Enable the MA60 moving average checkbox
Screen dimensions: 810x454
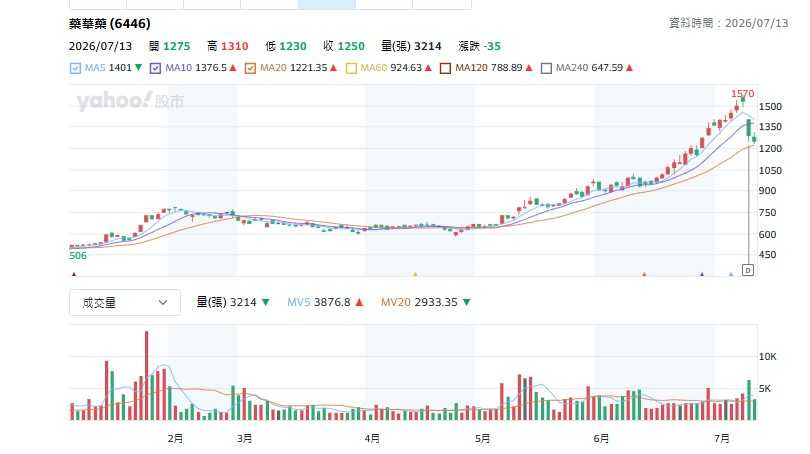point(351,68)
